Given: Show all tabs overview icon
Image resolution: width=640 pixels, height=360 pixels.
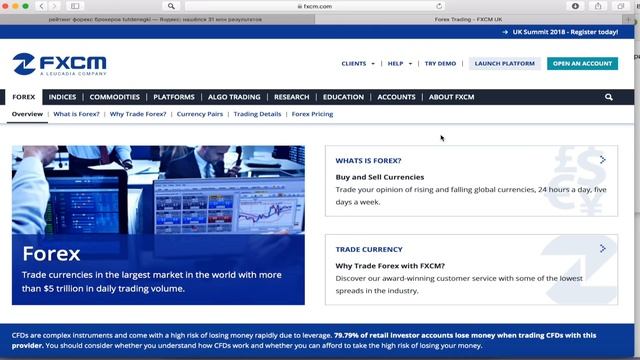Looking at the screenshot, I should coord(621,6).
